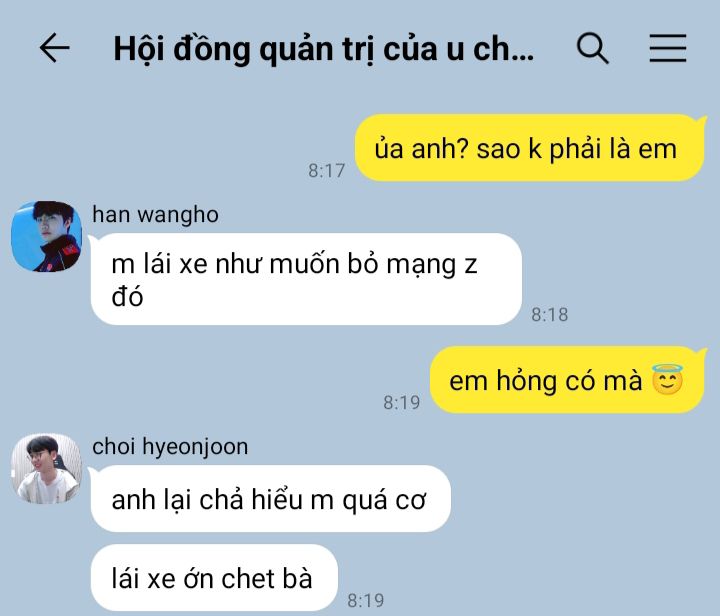
Task: Tap the sender name choi hyeonjoon
Action: click(x=170, y=447)
